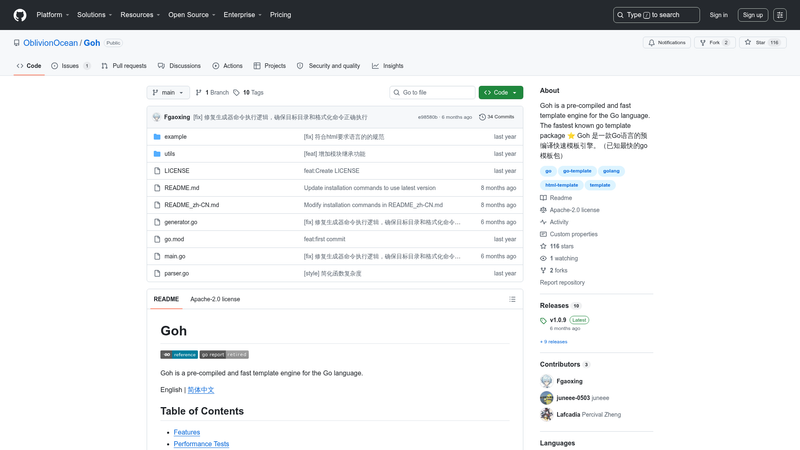Click the Fgaoxing avatar in commit row
This screenshot has width=800, height=450.
[157, 117]
